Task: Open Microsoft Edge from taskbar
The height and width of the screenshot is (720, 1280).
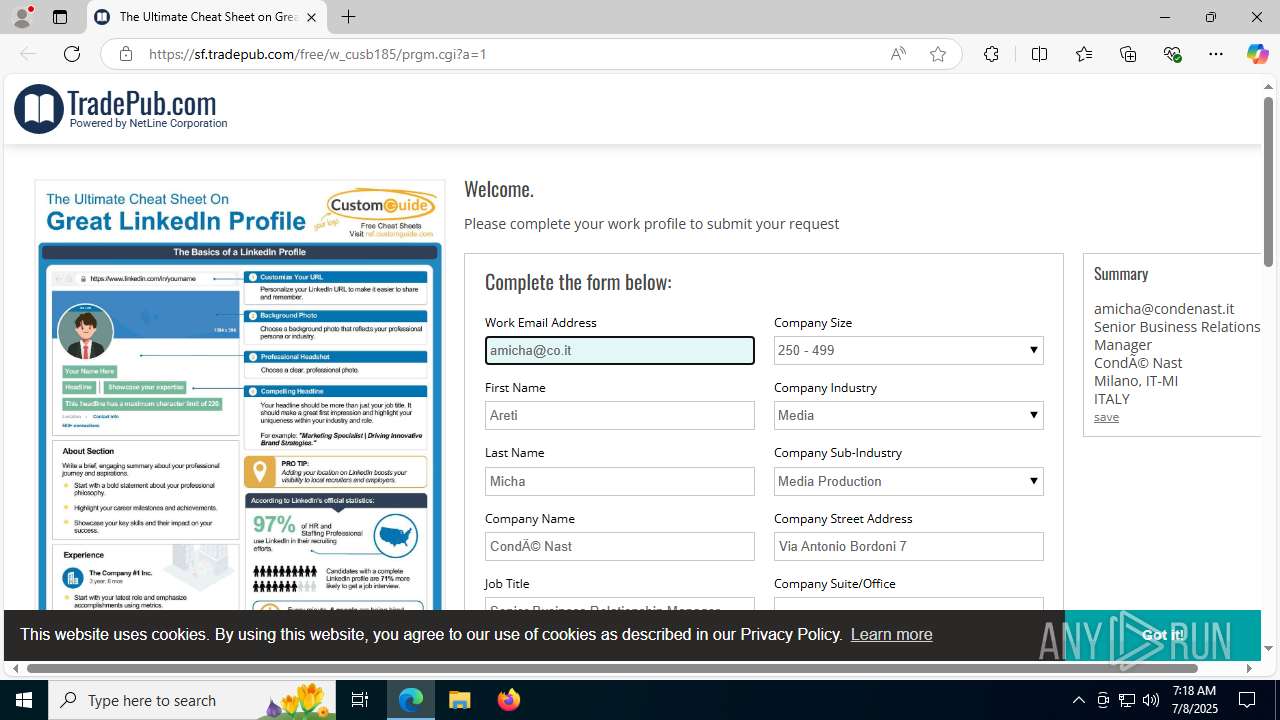Action: click(x=411, y=700)
